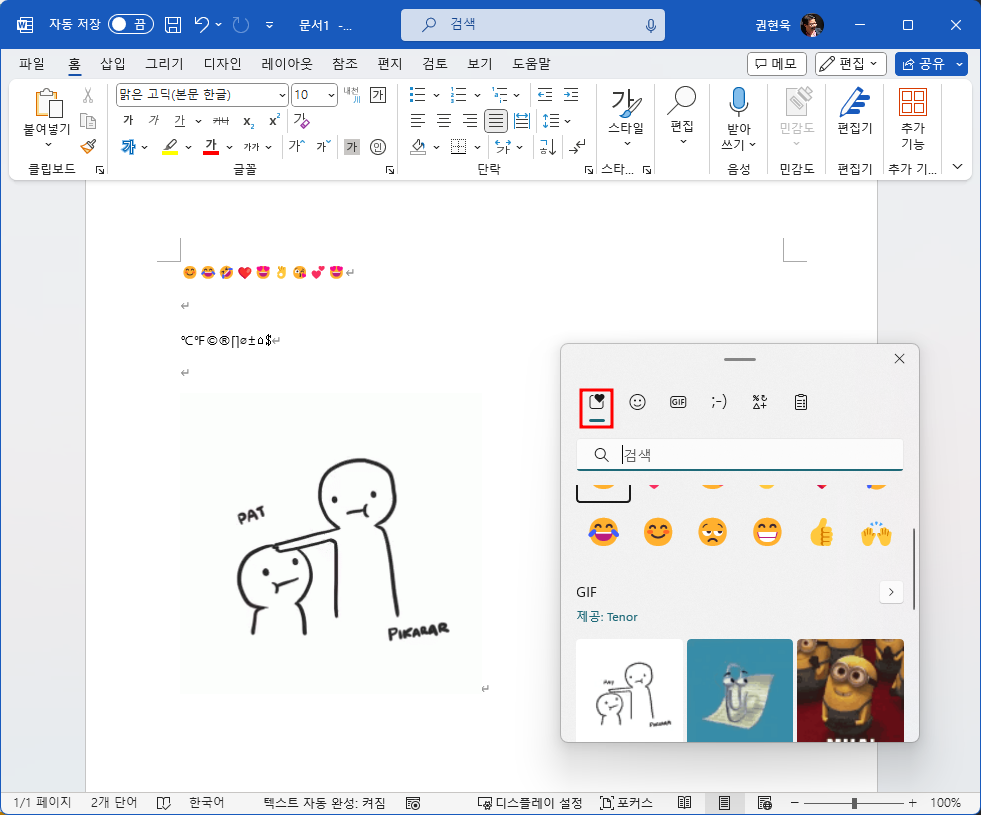This screenshot has width=981, height=815.
Task: Open the 편집 mode dropdown button
Action: 851,64
